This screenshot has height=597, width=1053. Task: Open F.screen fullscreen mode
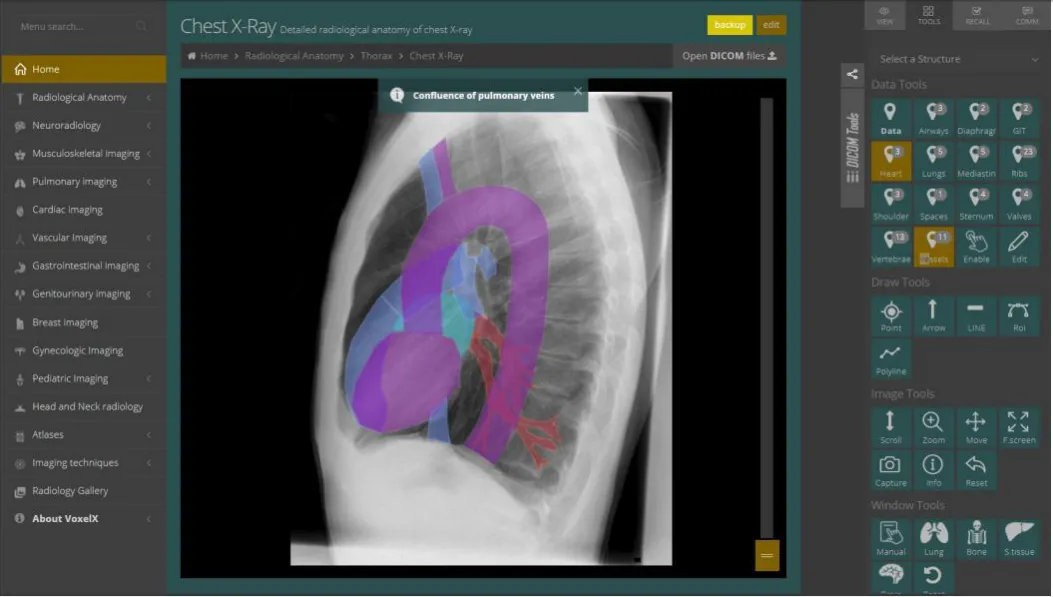tap(1019, 428)
